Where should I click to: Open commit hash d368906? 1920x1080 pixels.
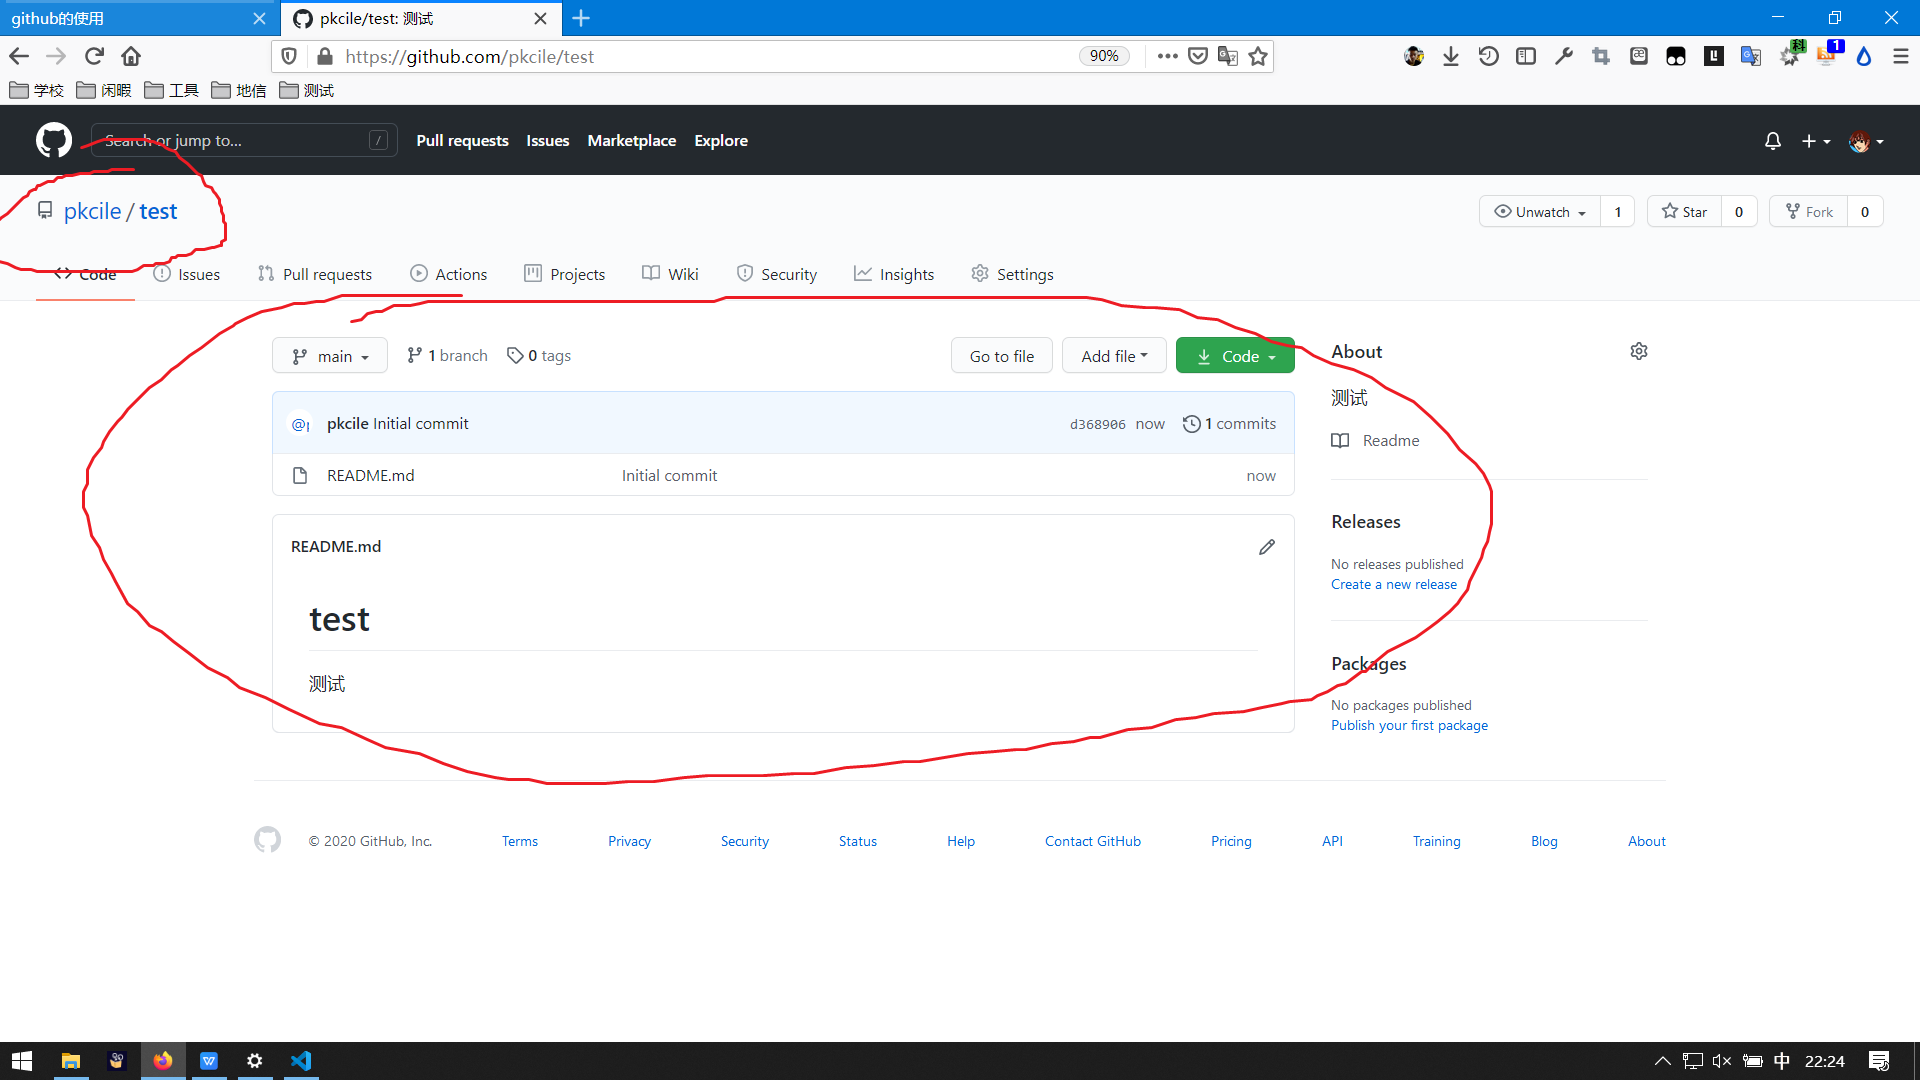1098,424
